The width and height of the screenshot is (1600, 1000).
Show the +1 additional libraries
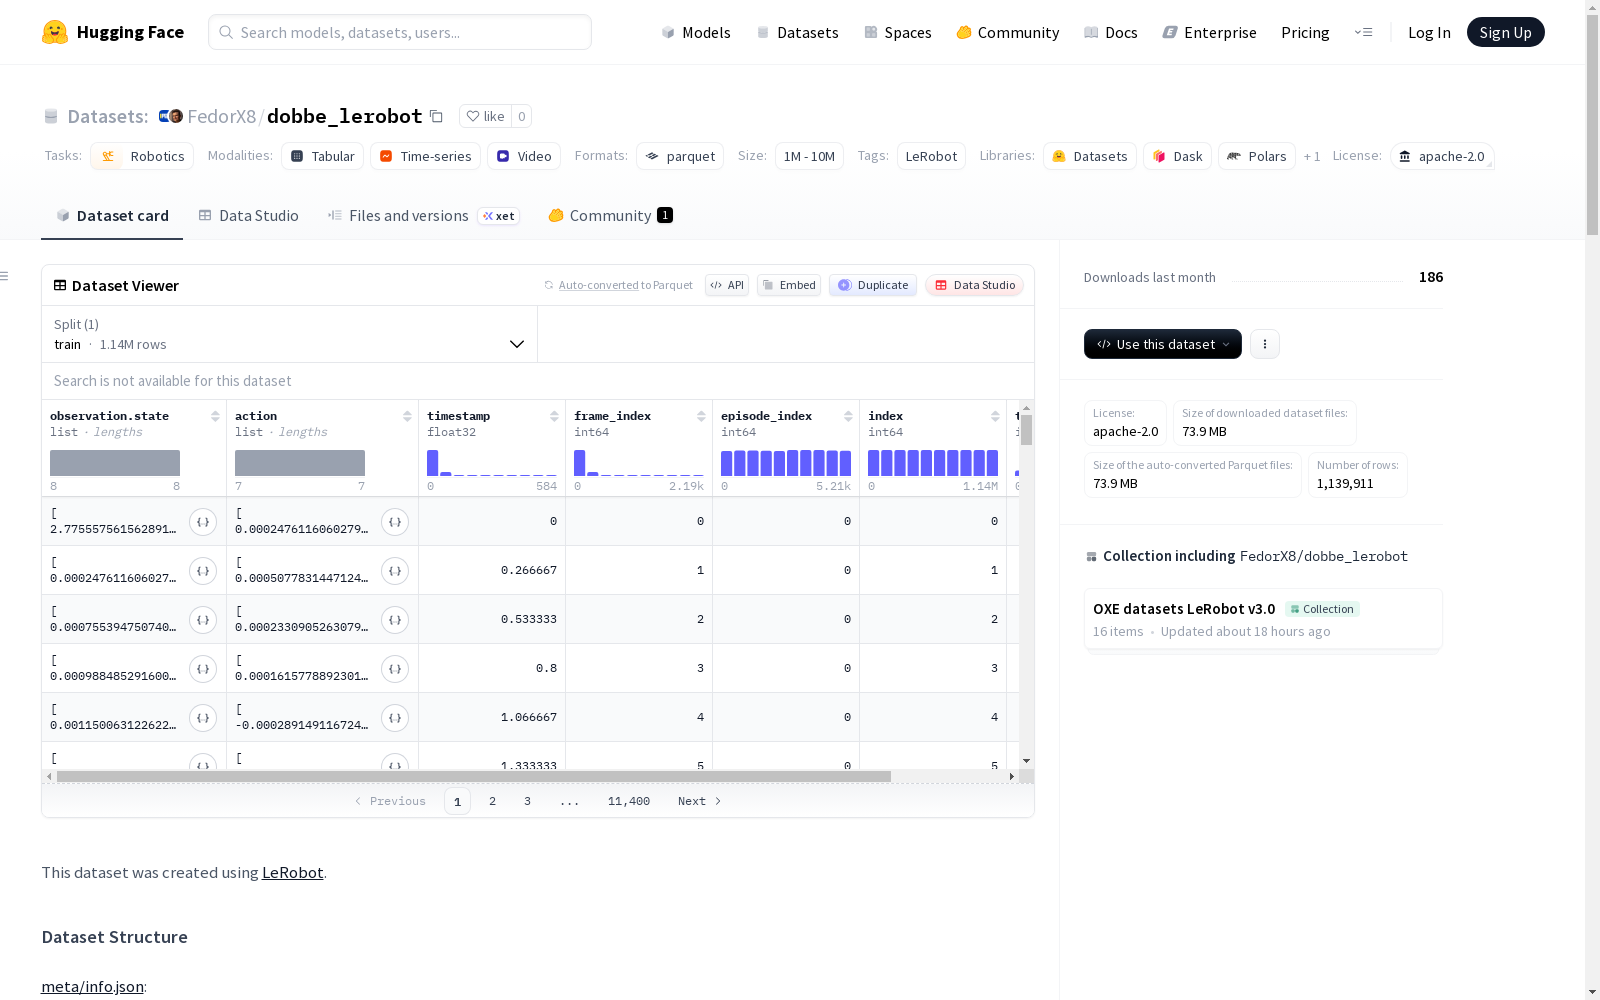tap(1312, 157)
